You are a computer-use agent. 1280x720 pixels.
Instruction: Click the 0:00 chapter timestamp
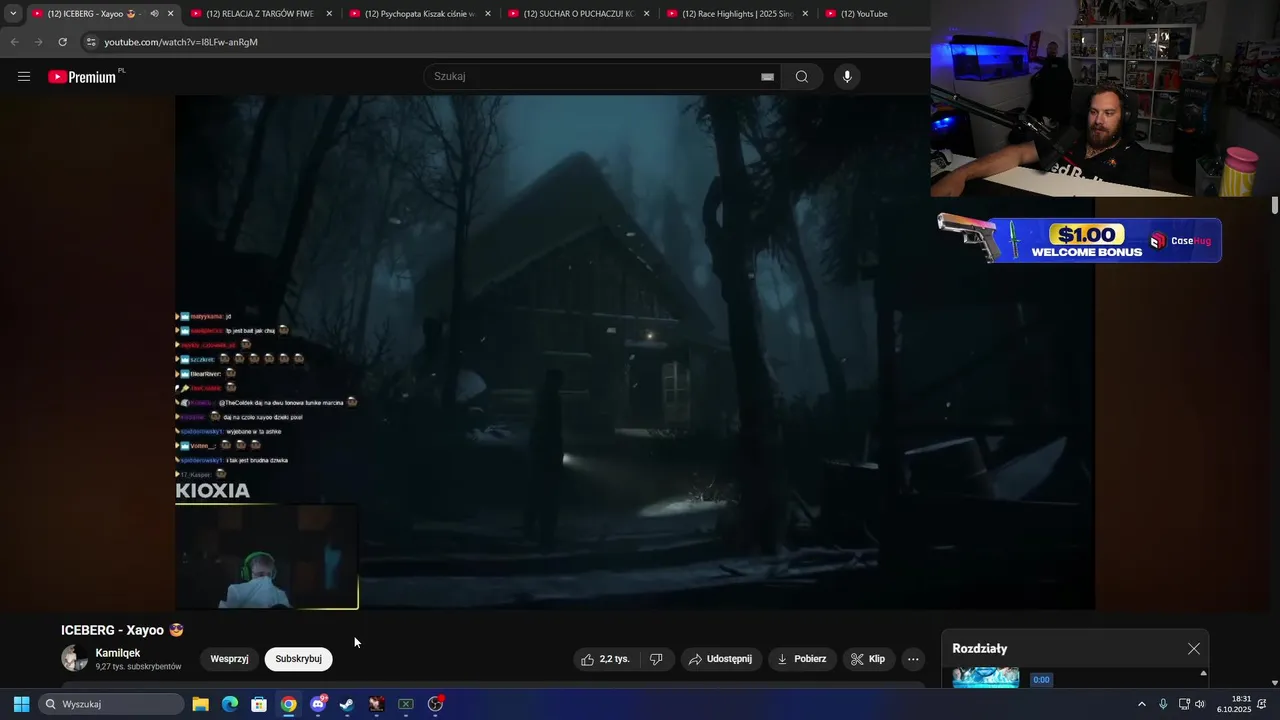tap(1041, 680)
